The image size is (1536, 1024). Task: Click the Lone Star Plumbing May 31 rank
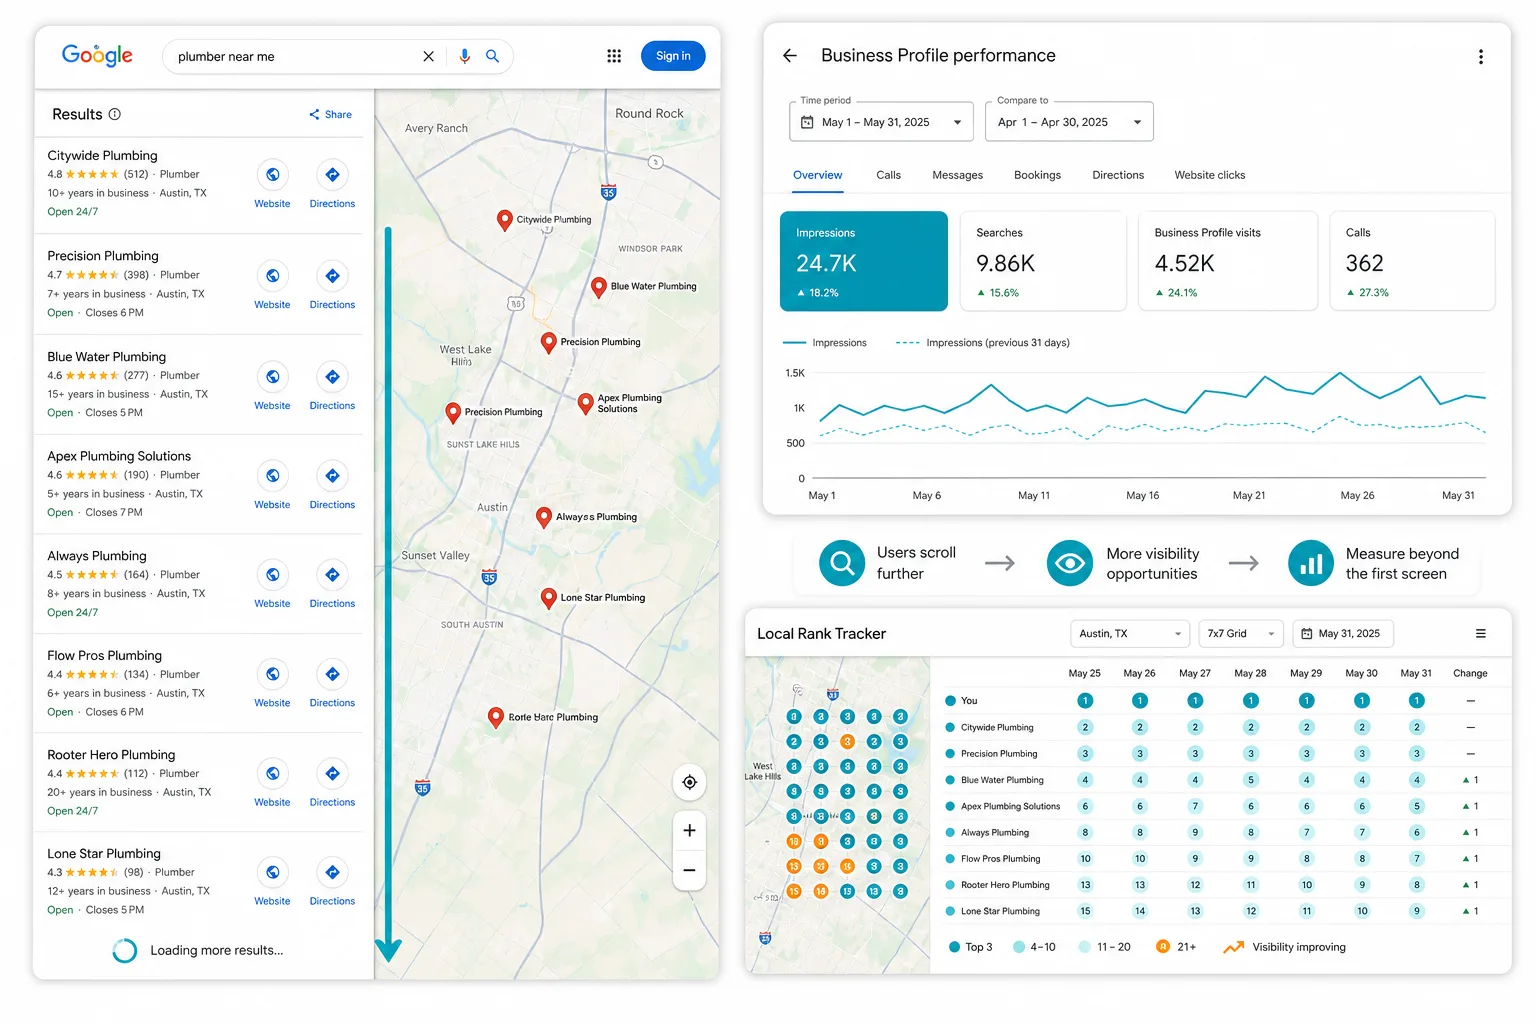pos(1416,911)
